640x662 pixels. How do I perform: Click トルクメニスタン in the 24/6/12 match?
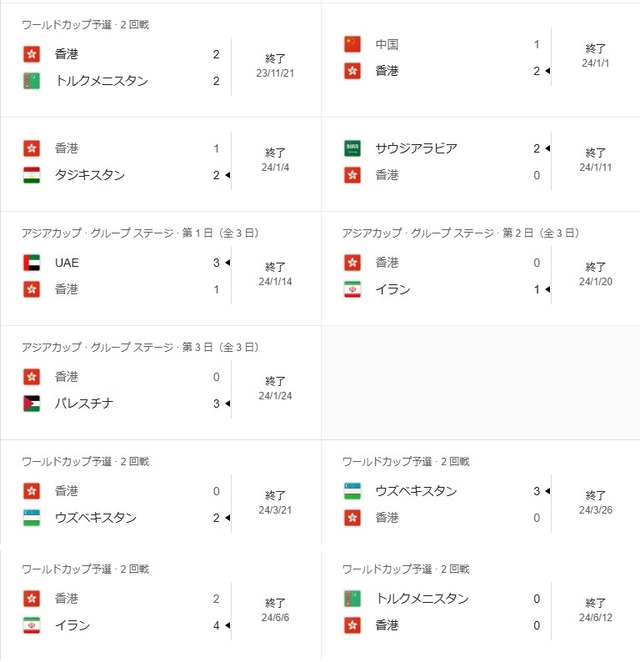pos(422,599)
